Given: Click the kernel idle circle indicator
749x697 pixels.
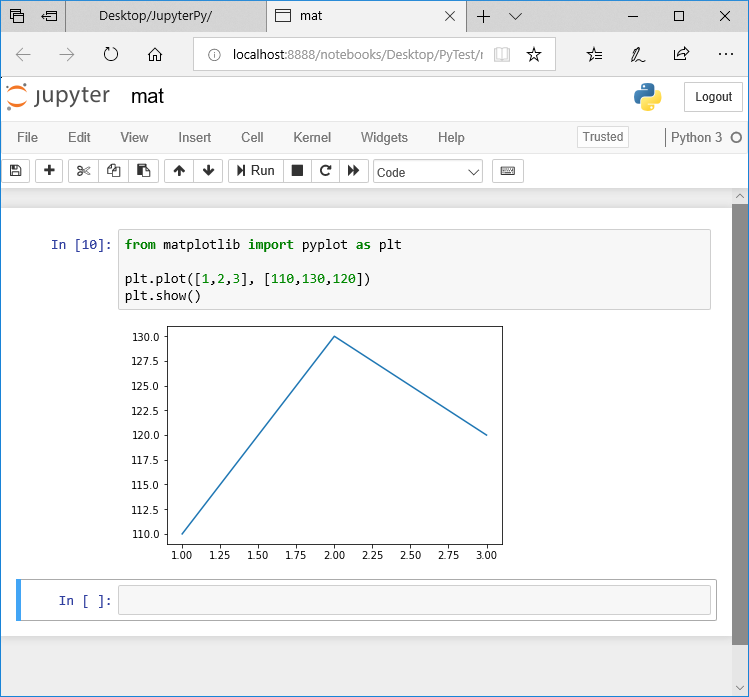Looking at the screenshot, I should click(736, 138).
